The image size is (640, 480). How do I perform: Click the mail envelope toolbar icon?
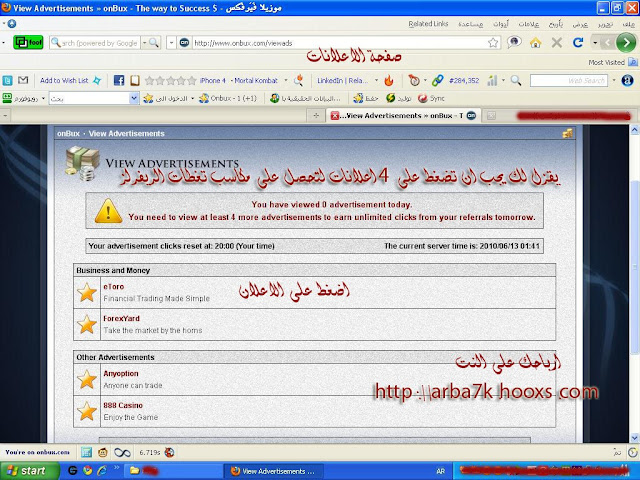pyautogui.click(x=23, y=80)
